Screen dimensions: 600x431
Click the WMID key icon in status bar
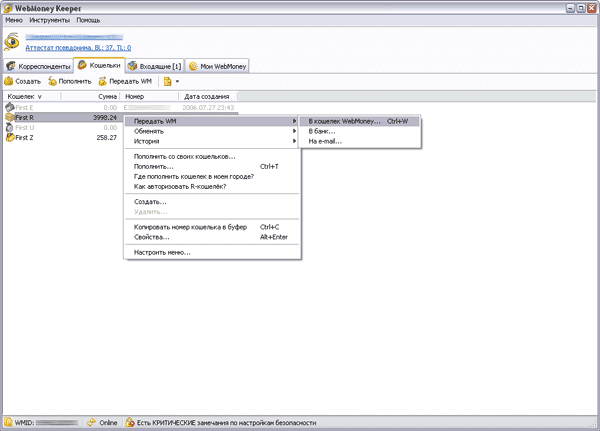coord(8,422)
